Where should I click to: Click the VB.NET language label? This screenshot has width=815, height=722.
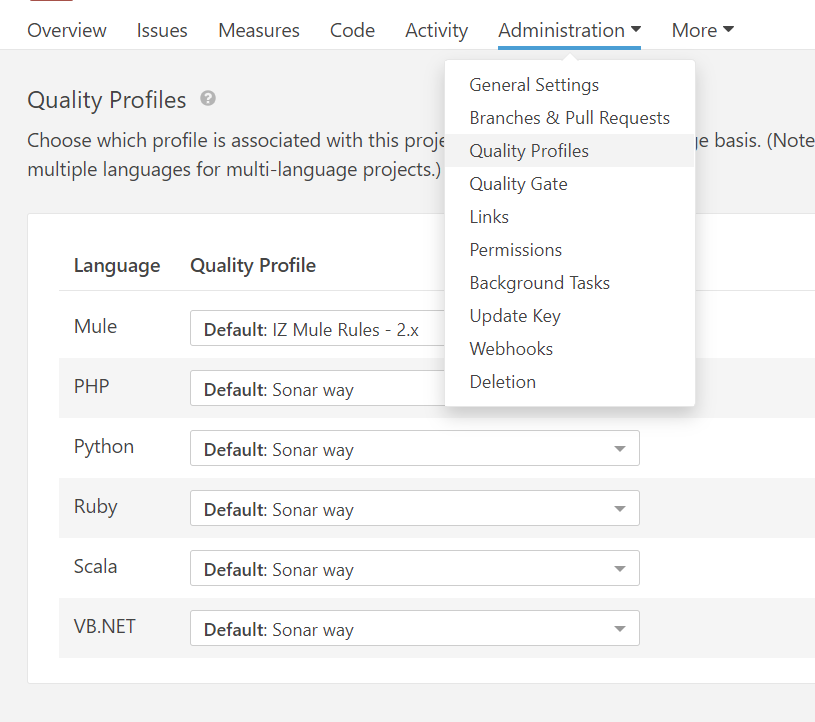[104, 626]
